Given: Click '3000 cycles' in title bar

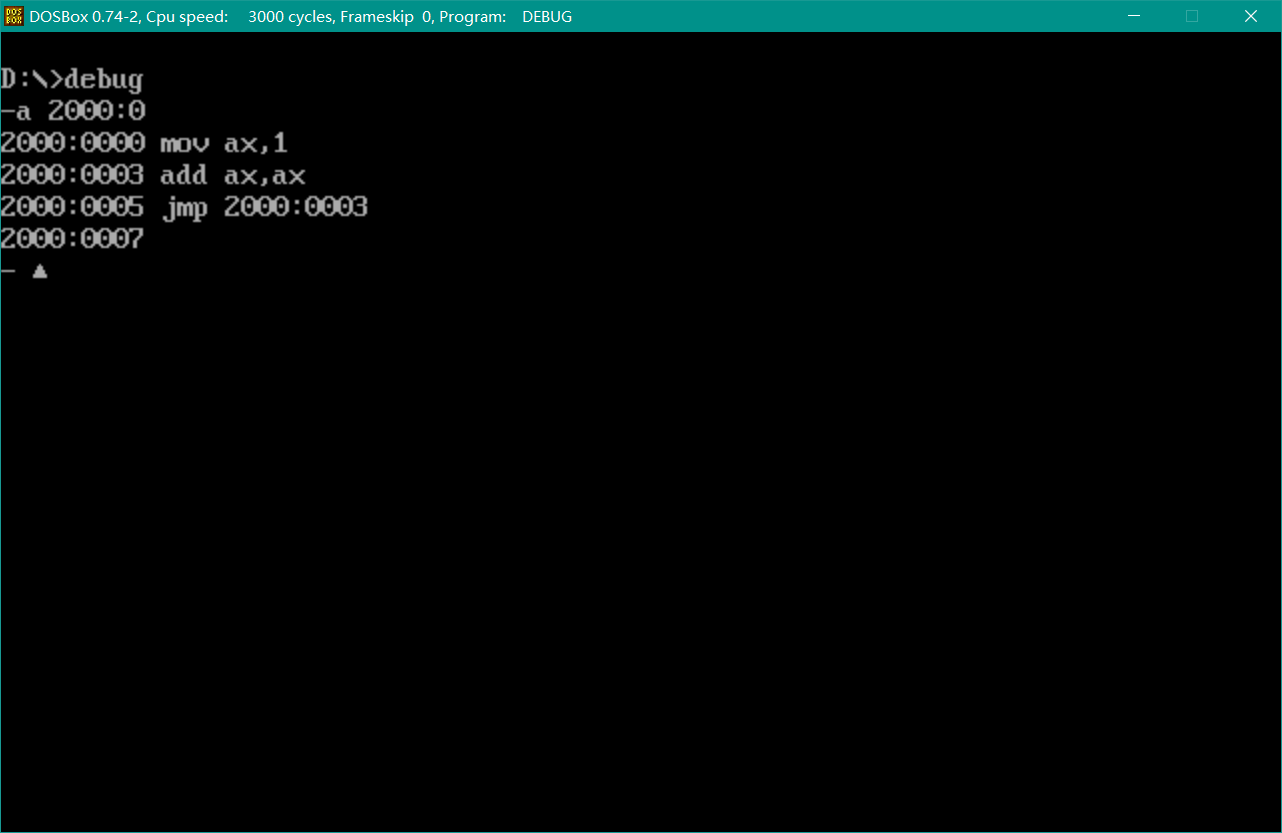Looking at the screenshot, I should pos(291,16).
